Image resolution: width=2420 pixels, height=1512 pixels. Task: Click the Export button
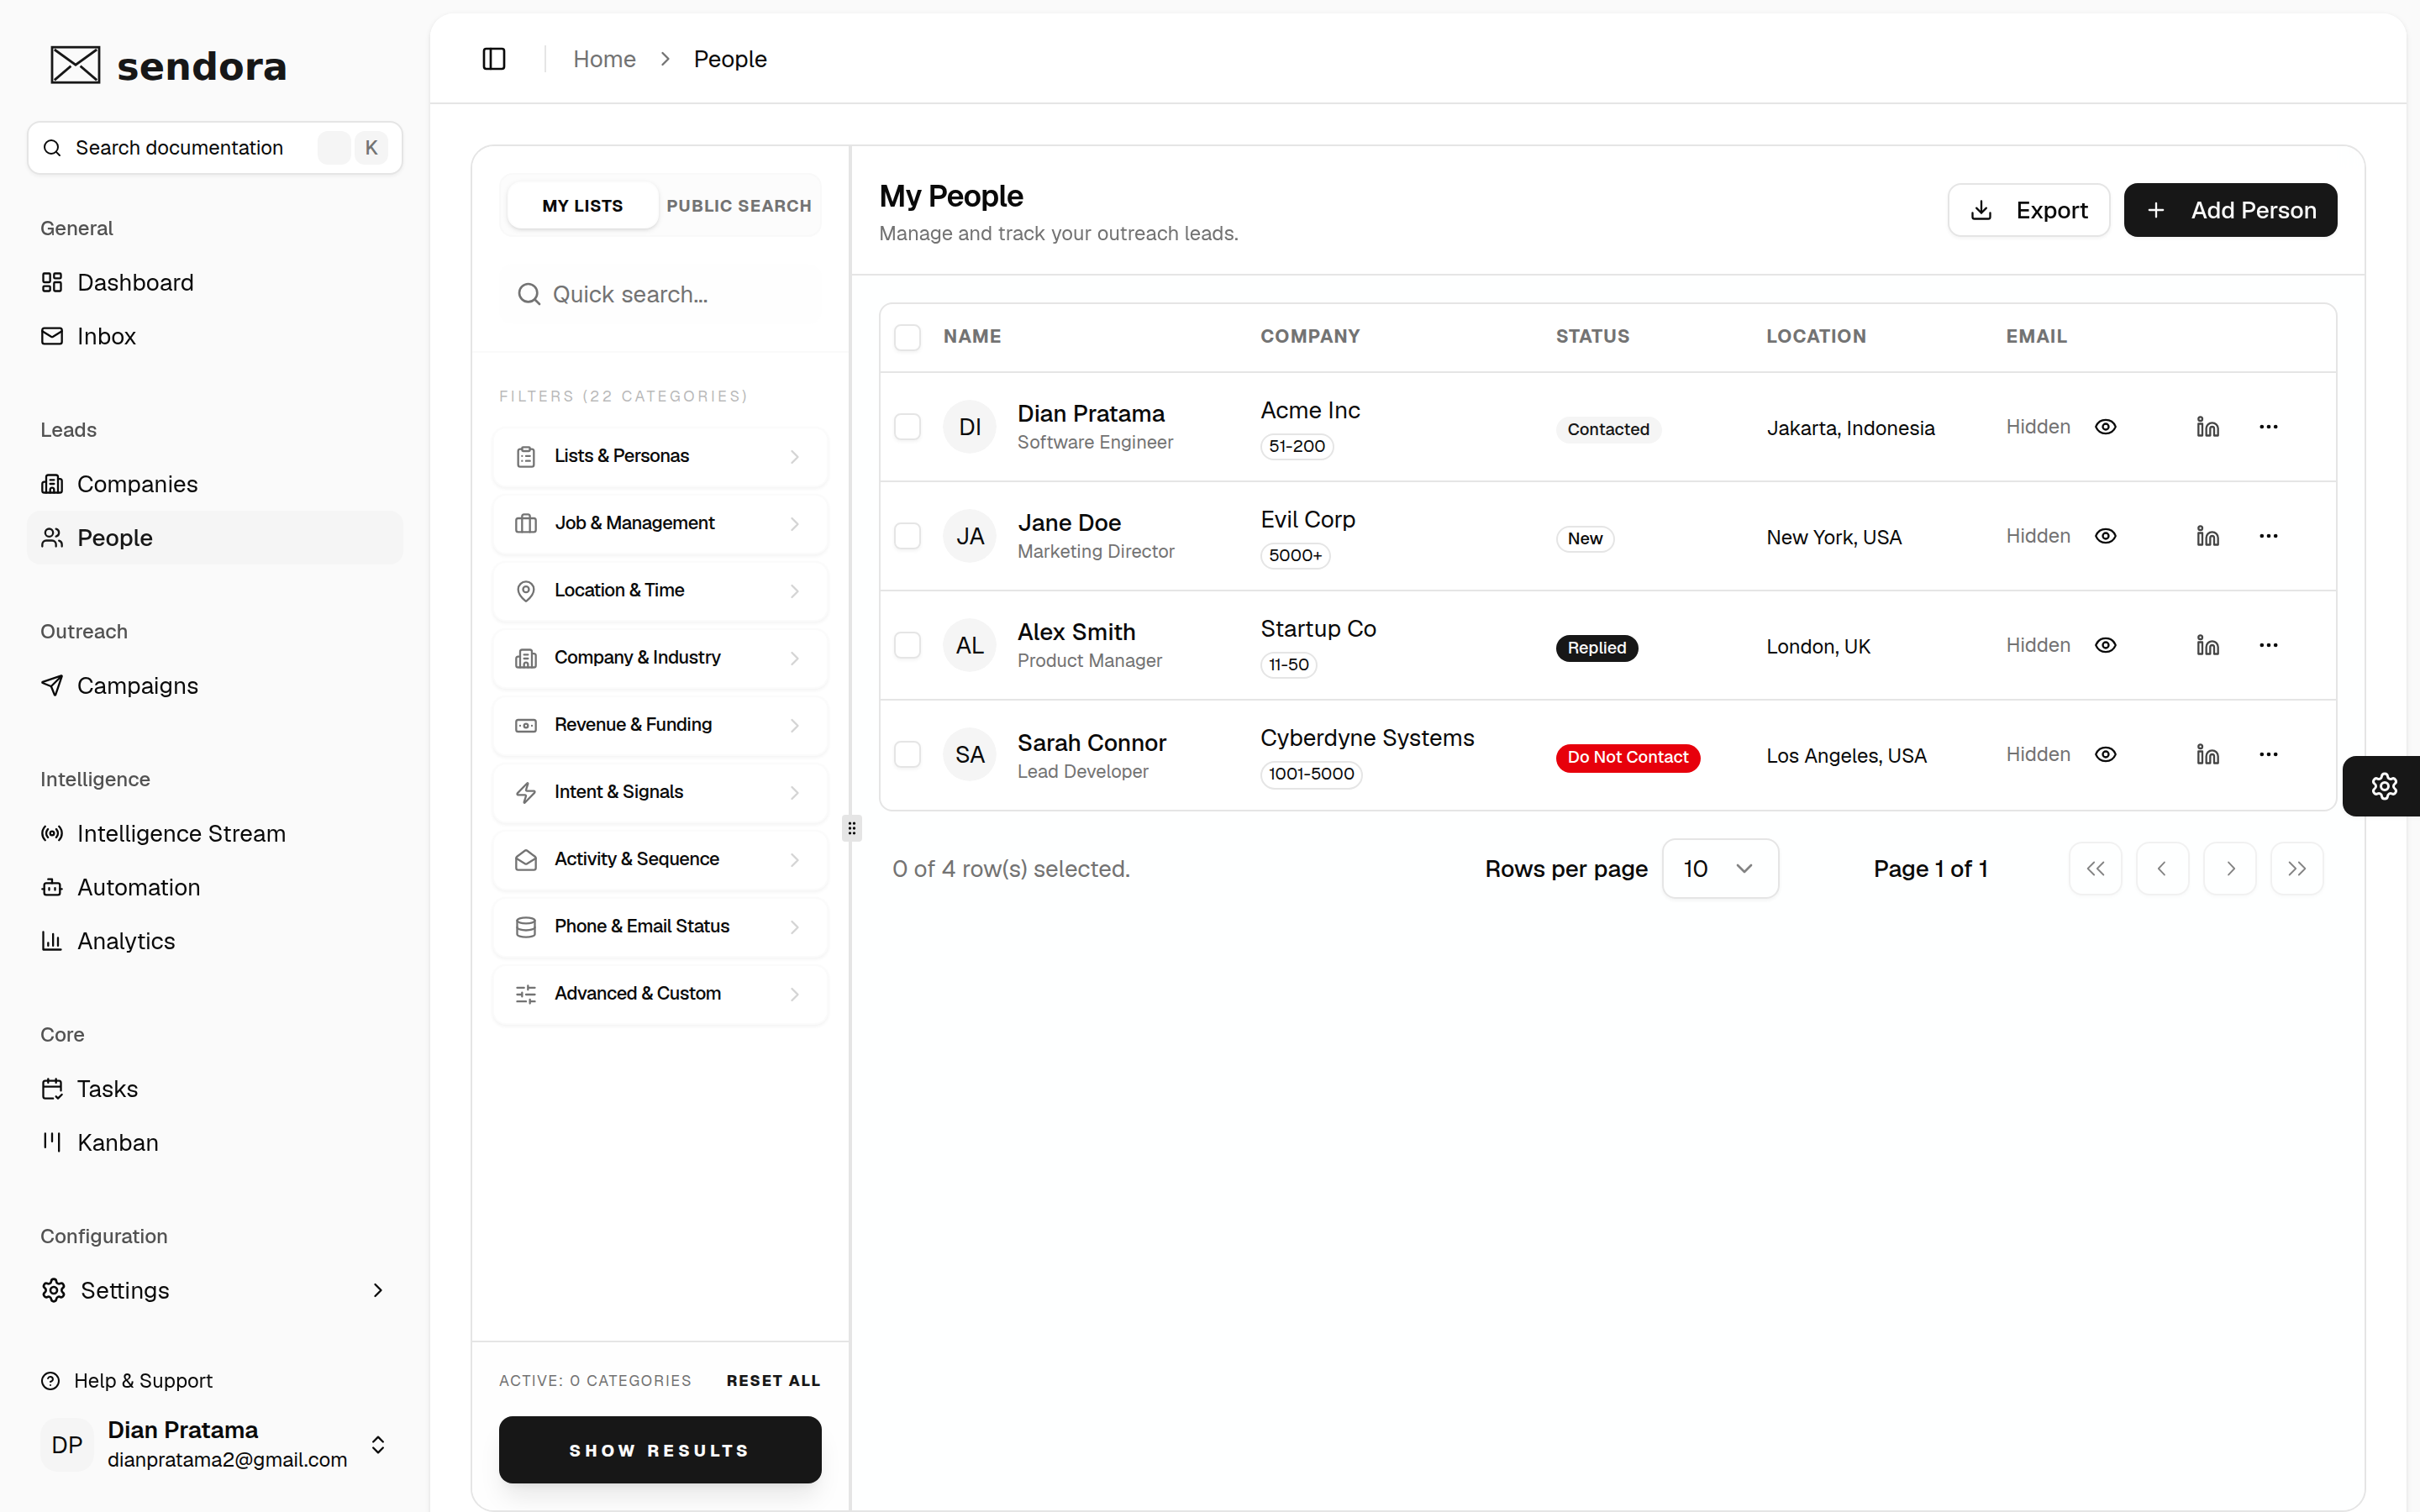[x=2028, y=210]
